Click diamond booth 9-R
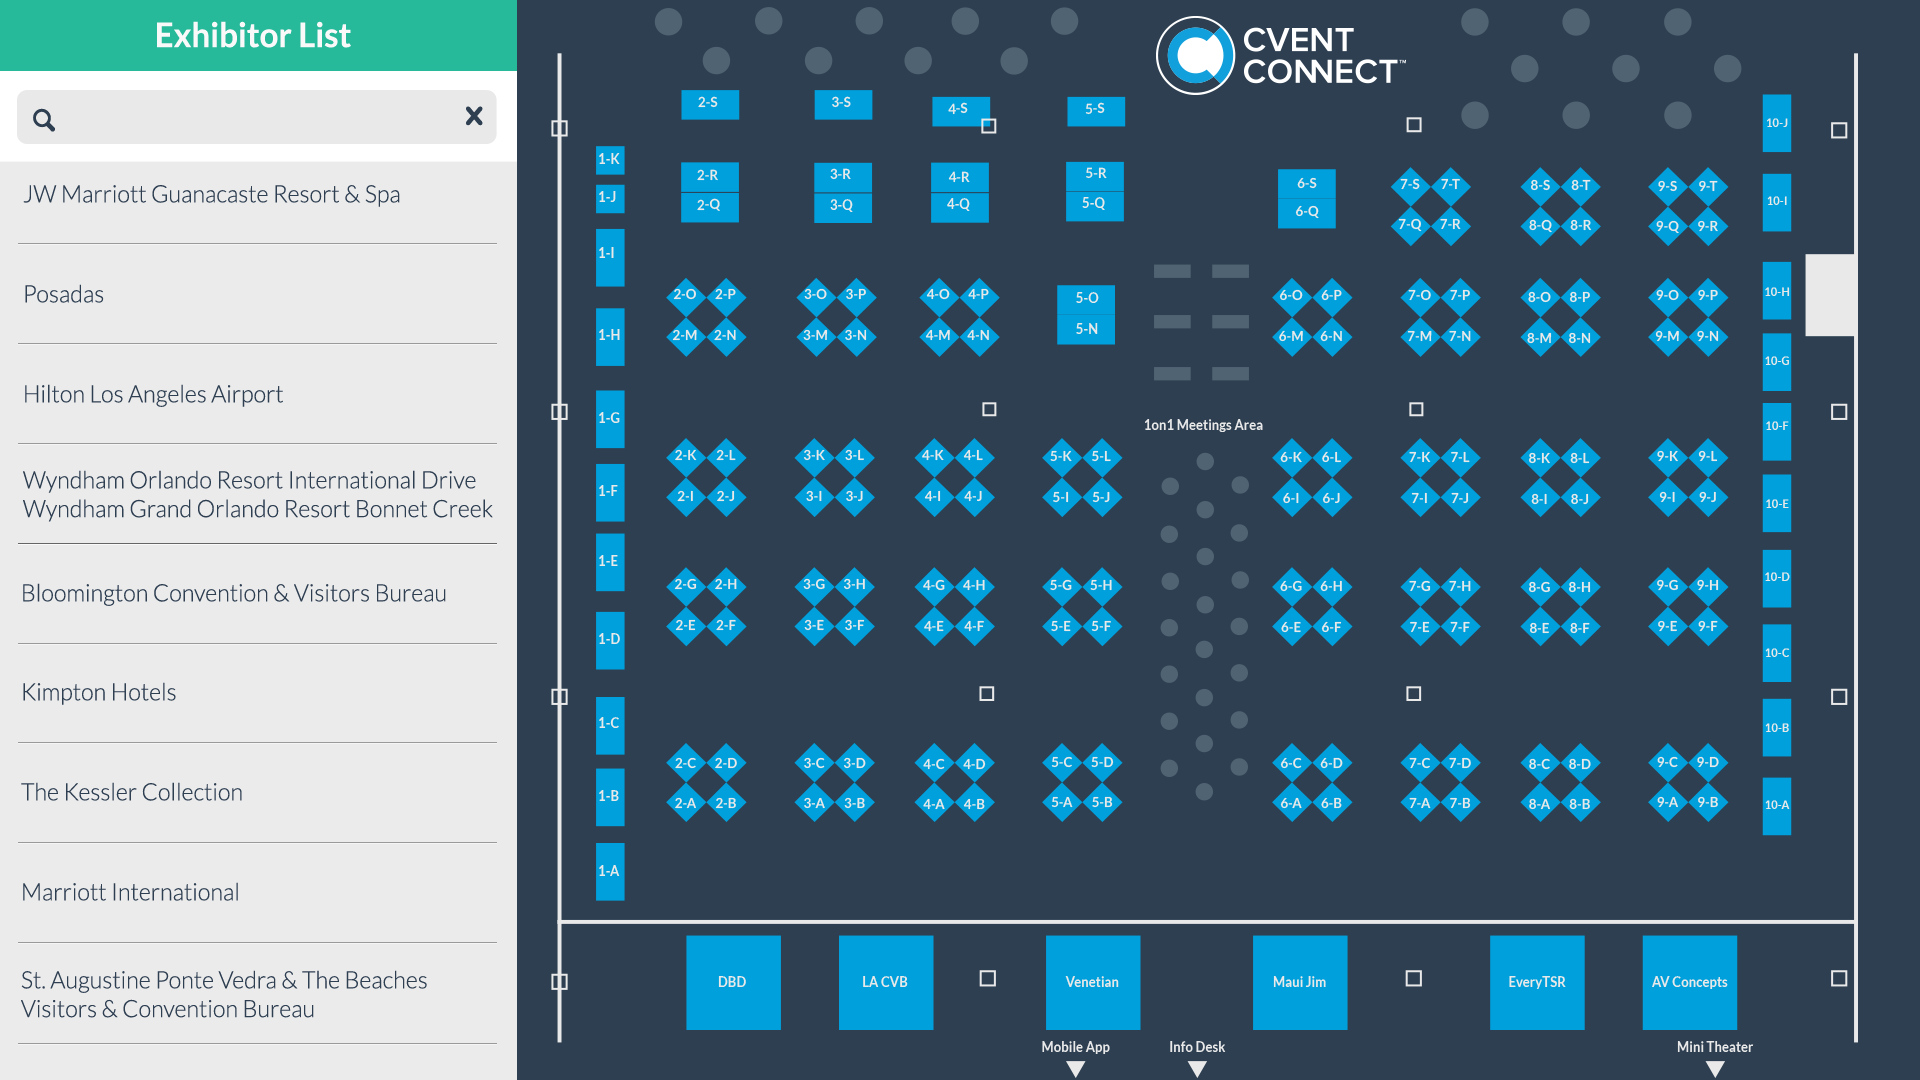Viewport: 1920px width, 1080px height. [1708, 227]
